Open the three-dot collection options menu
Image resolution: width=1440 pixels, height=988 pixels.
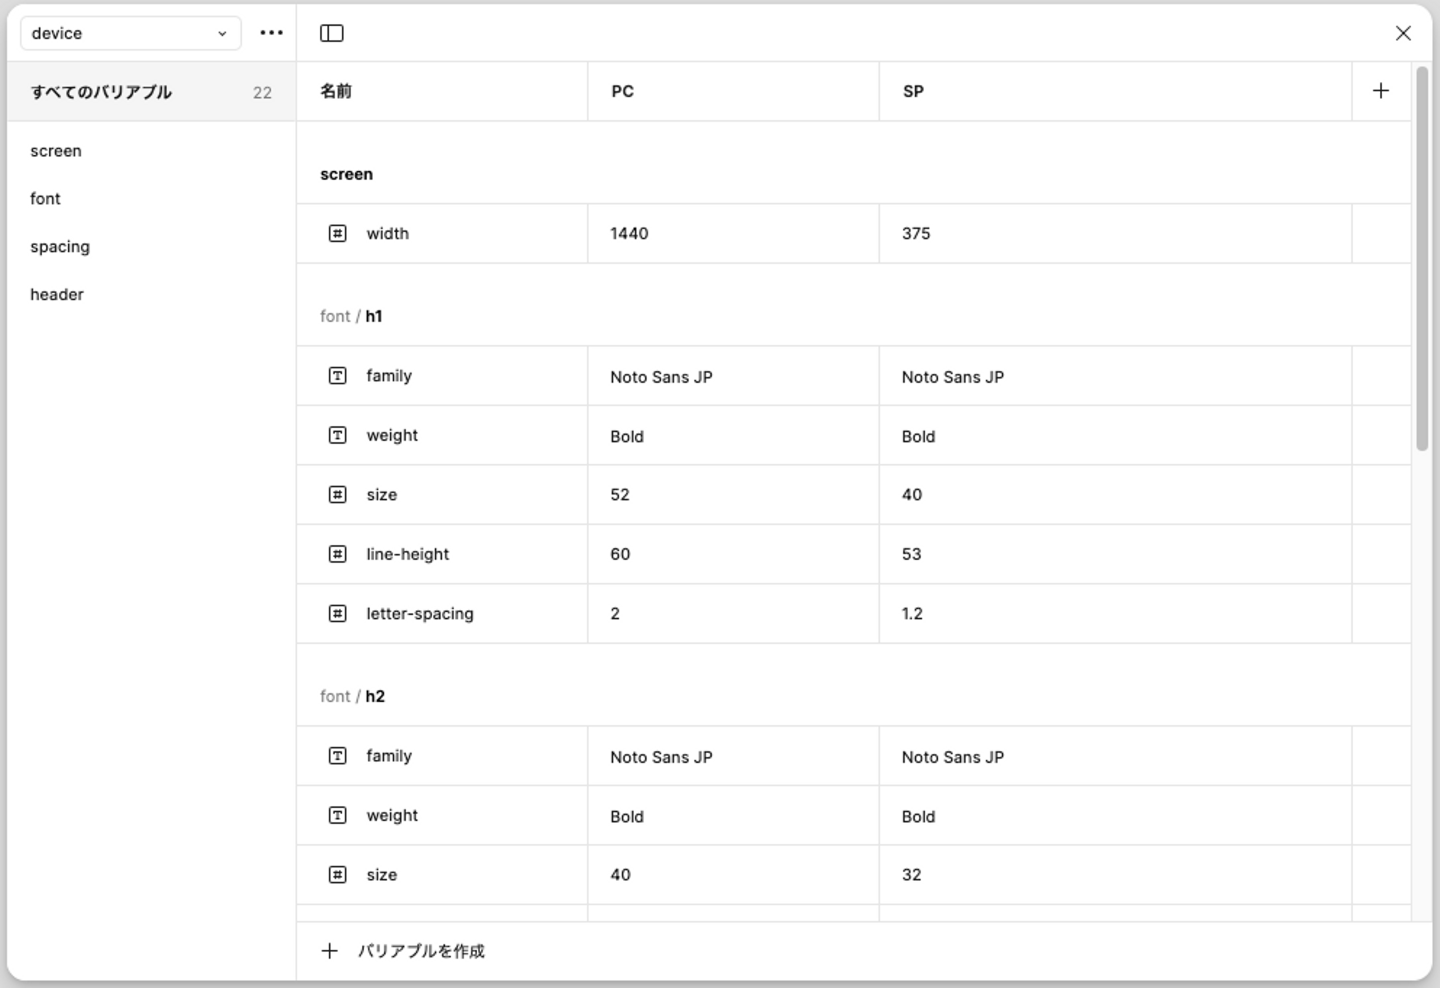(x=271, y=33)
